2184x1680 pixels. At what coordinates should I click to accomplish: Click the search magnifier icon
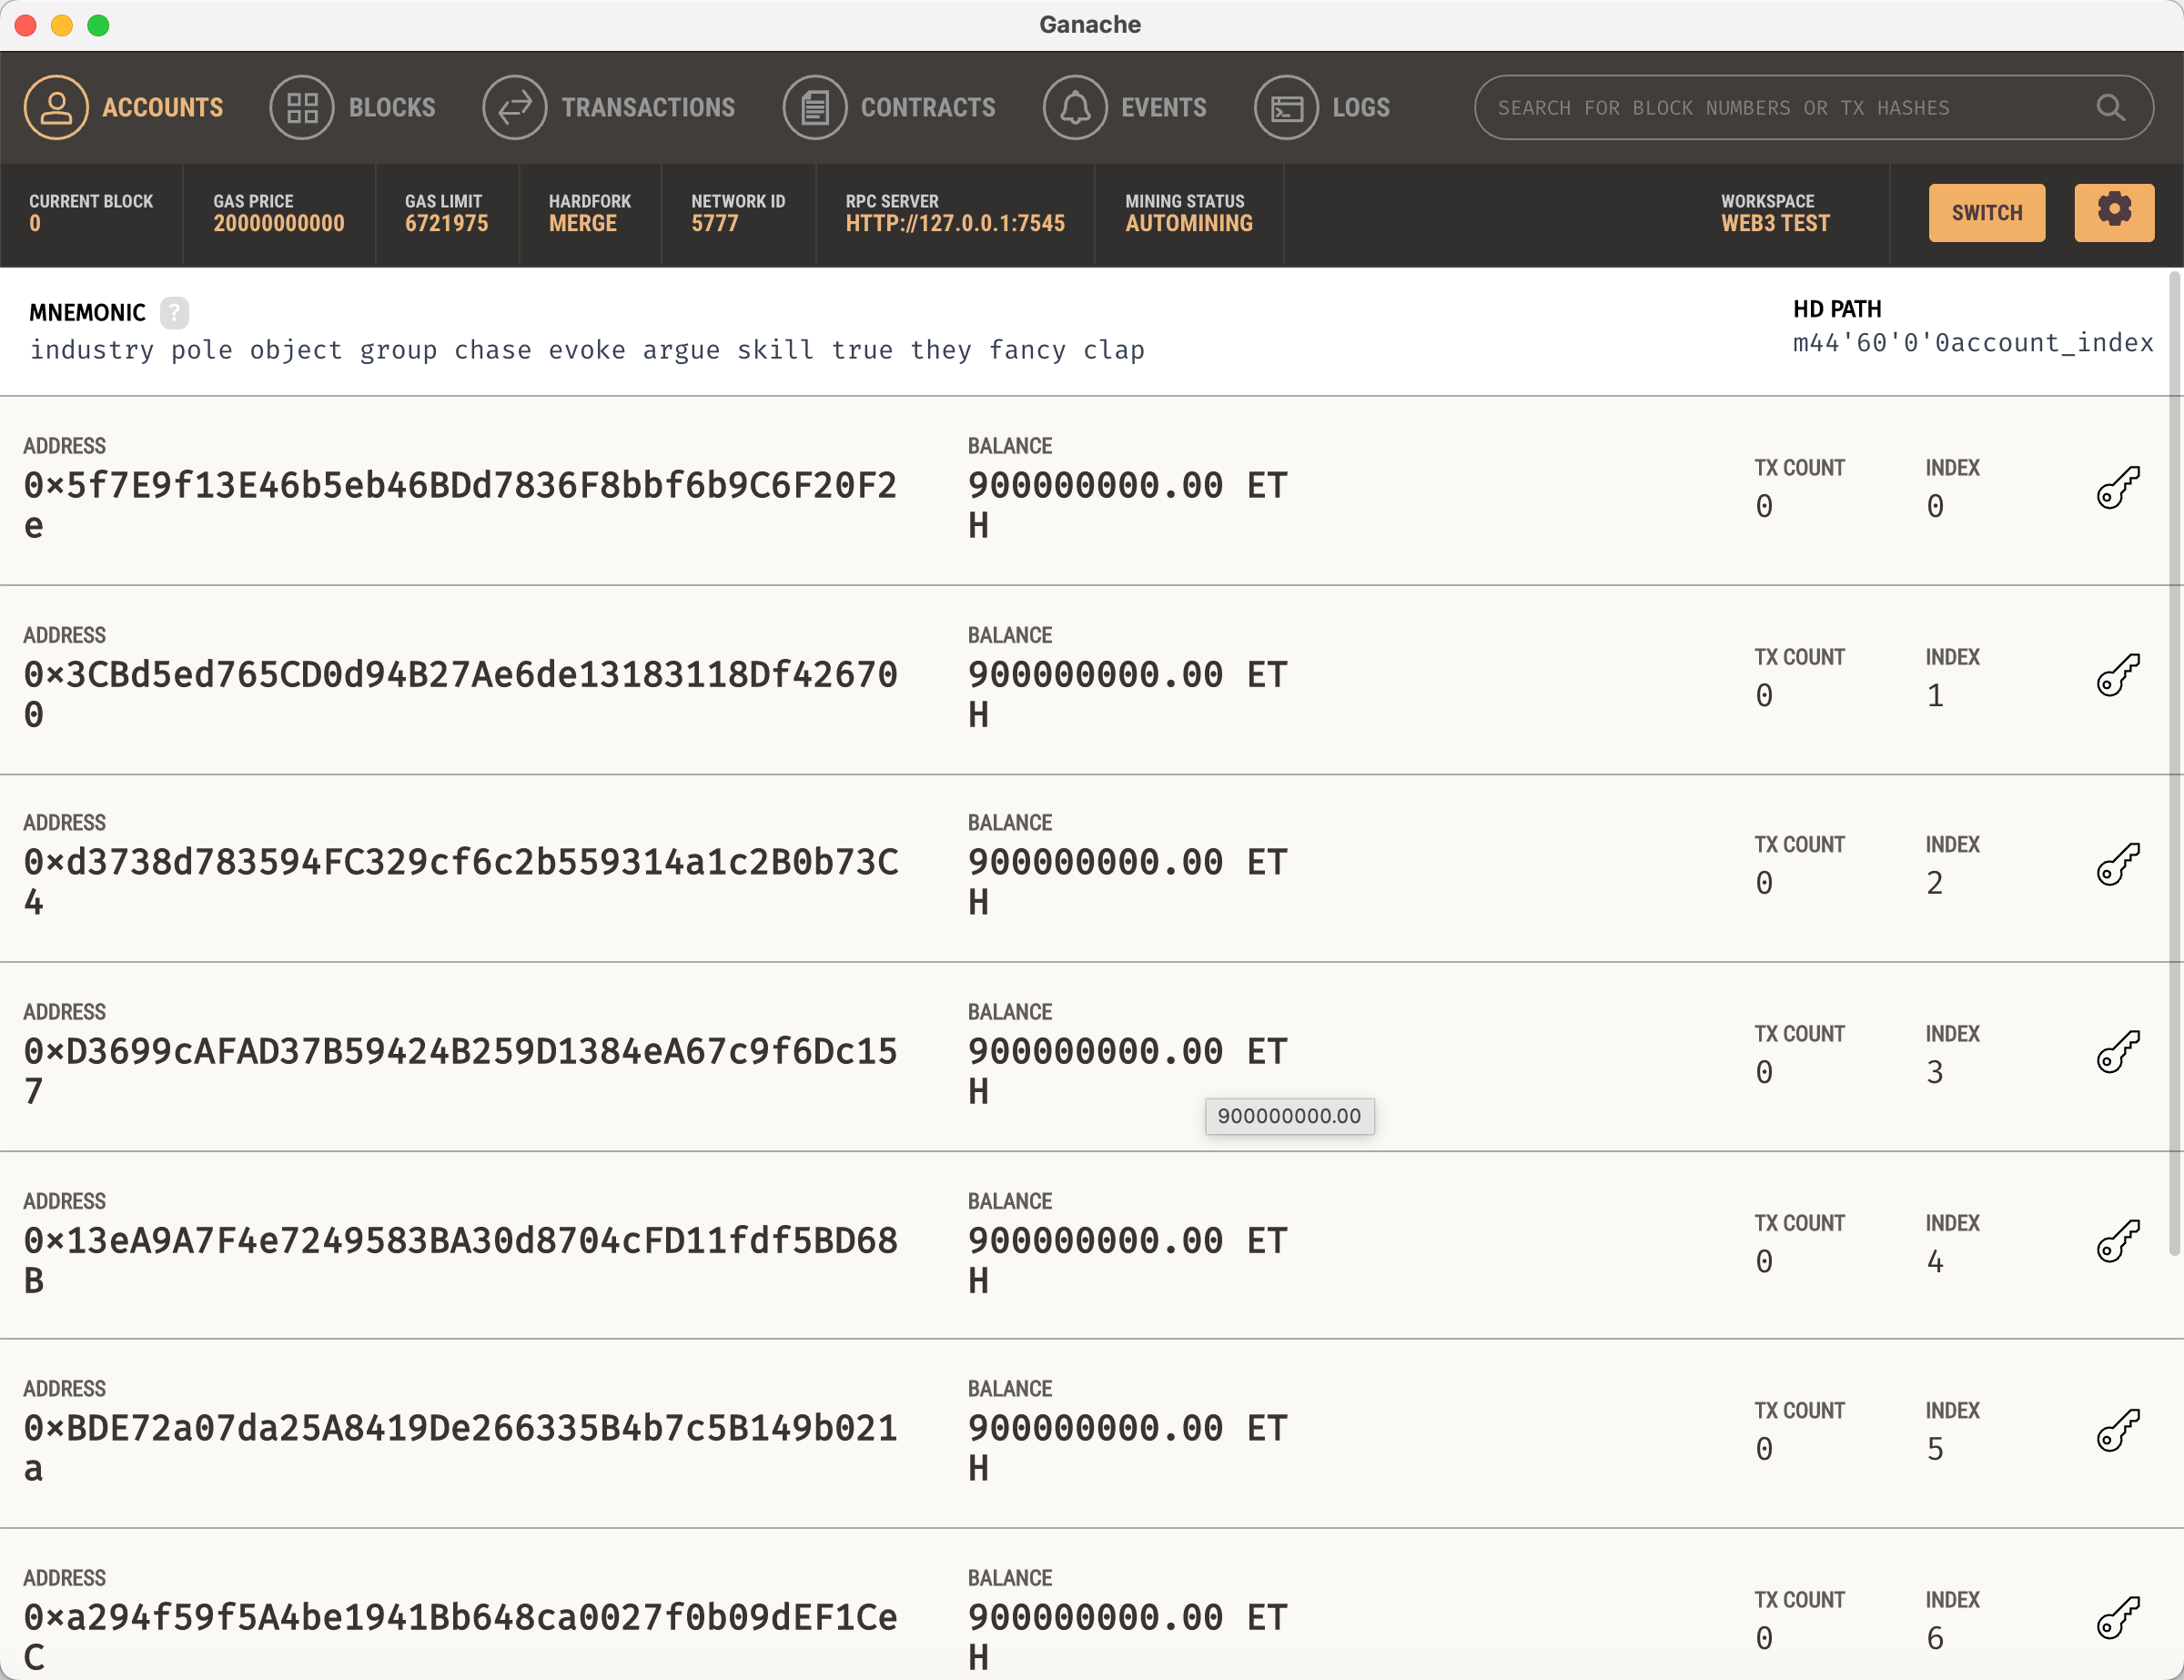click(2110, 107)
